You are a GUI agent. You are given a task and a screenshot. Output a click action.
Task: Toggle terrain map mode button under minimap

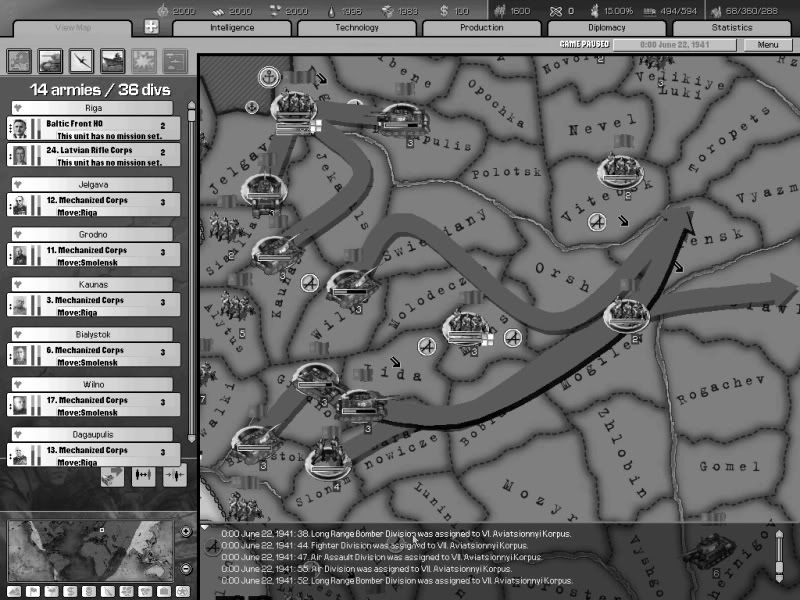click(15, 591)
